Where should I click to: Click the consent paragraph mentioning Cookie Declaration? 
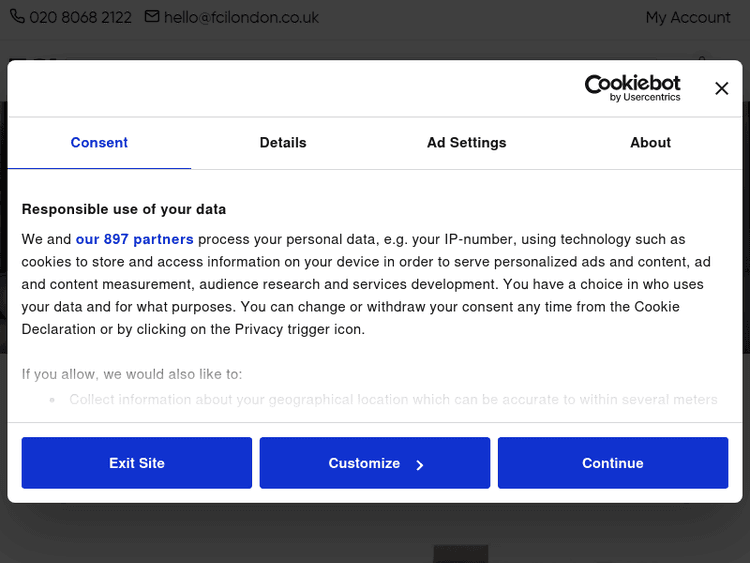(365, 284)
